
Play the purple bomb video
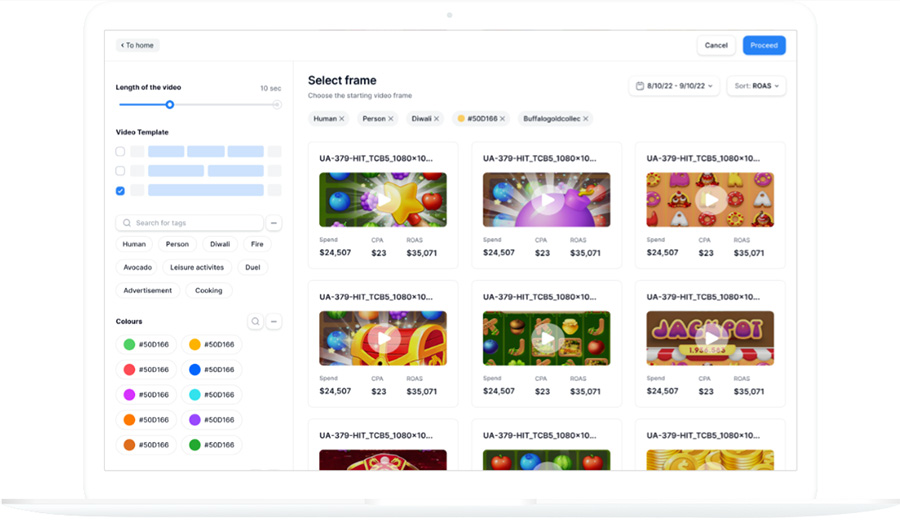point(546,200)
